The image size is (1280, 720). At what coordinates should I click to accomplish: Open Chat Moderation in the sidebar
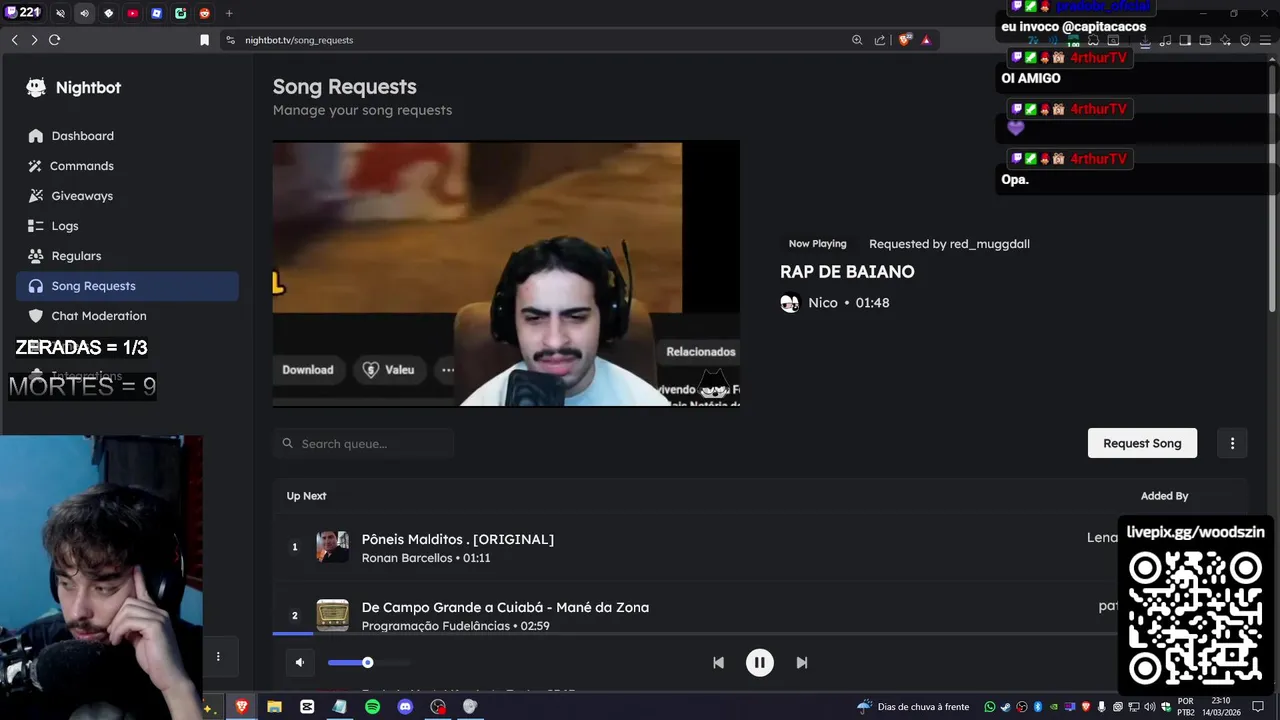[127, 316]
